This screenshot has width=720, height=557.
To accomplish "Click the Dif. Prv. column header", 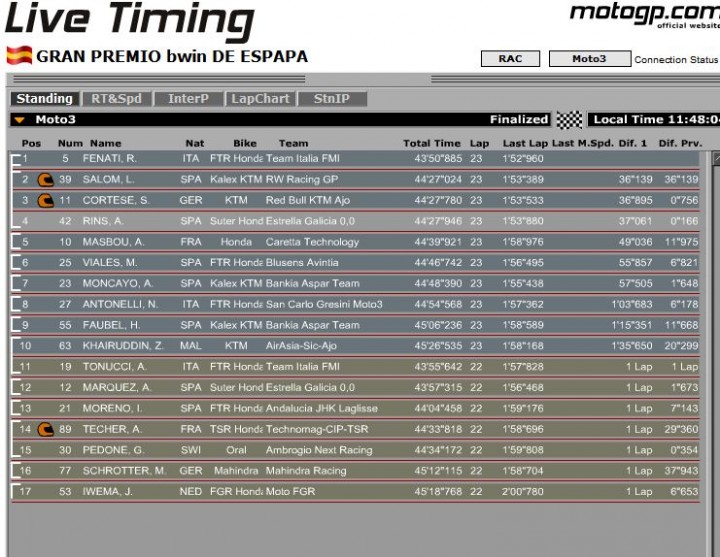I will coord(681,143).
